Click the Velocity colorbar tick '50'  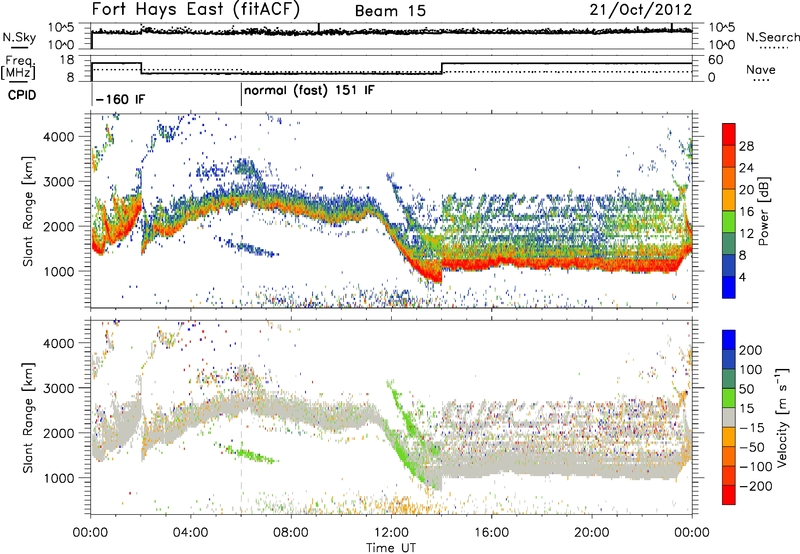[x=746, y=389]
